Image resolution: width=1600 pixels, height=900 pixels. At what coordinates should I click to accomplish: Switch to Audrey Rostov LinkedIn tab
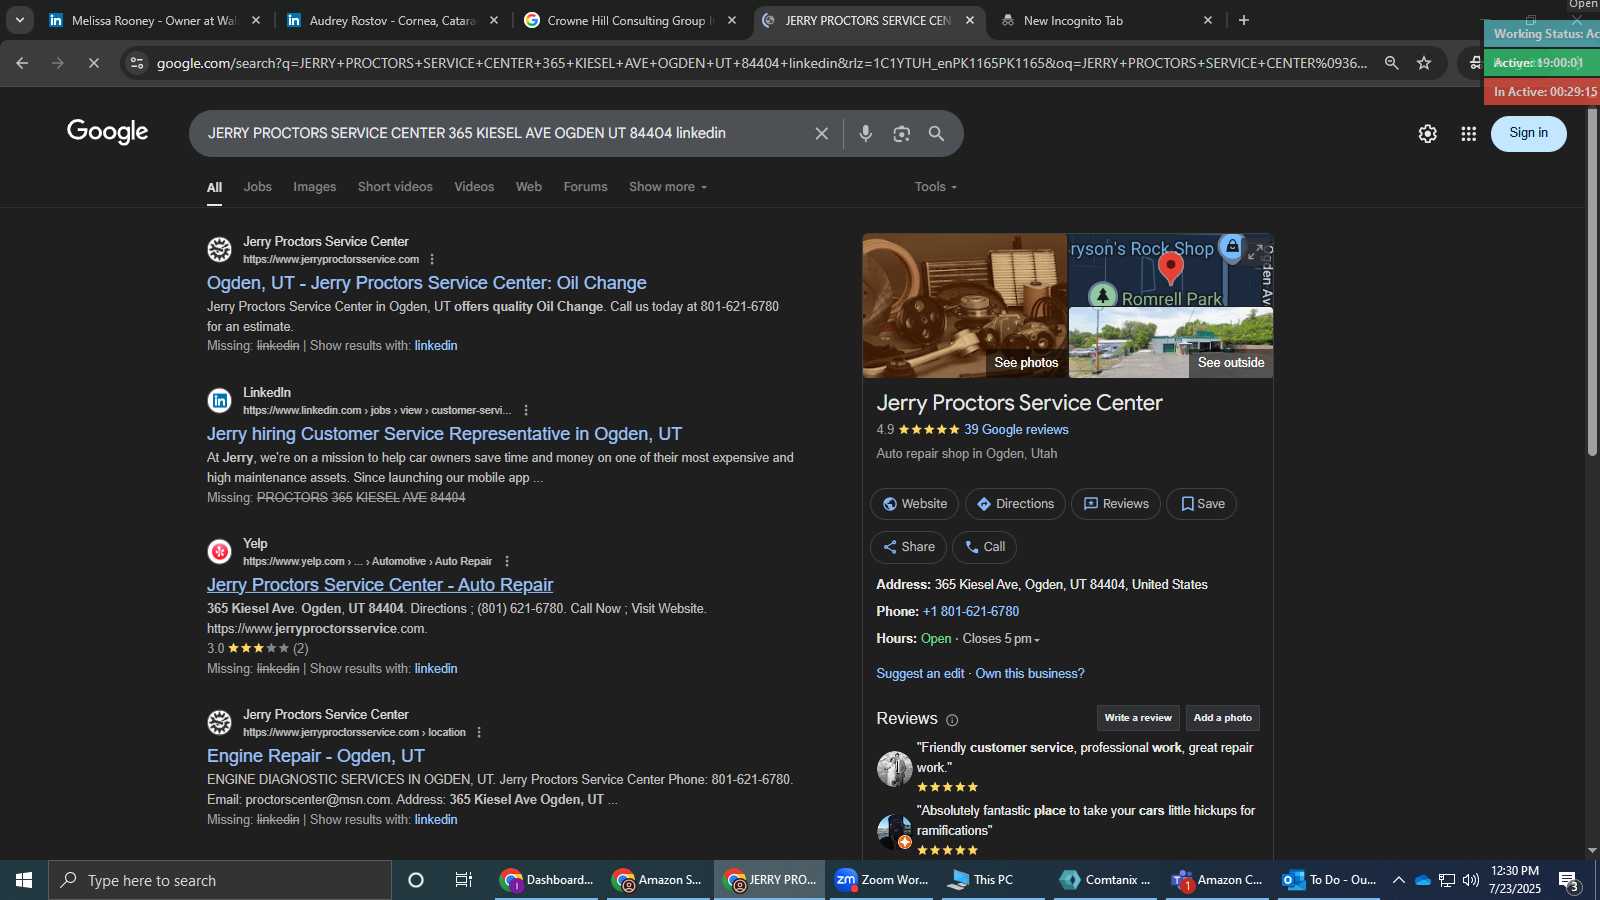point(391,20)
